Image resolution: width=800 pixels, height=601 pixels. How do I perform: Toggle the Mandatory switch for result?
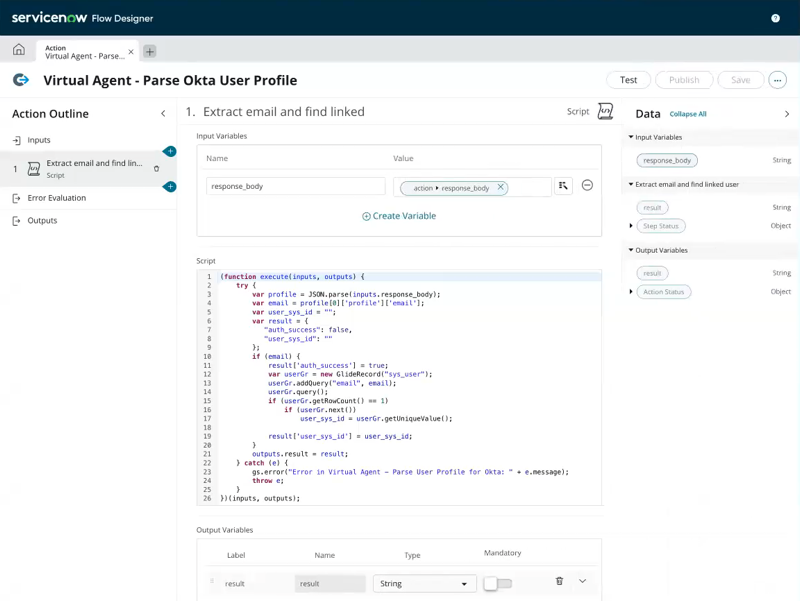pyautogui.click(x=498, y=583)
